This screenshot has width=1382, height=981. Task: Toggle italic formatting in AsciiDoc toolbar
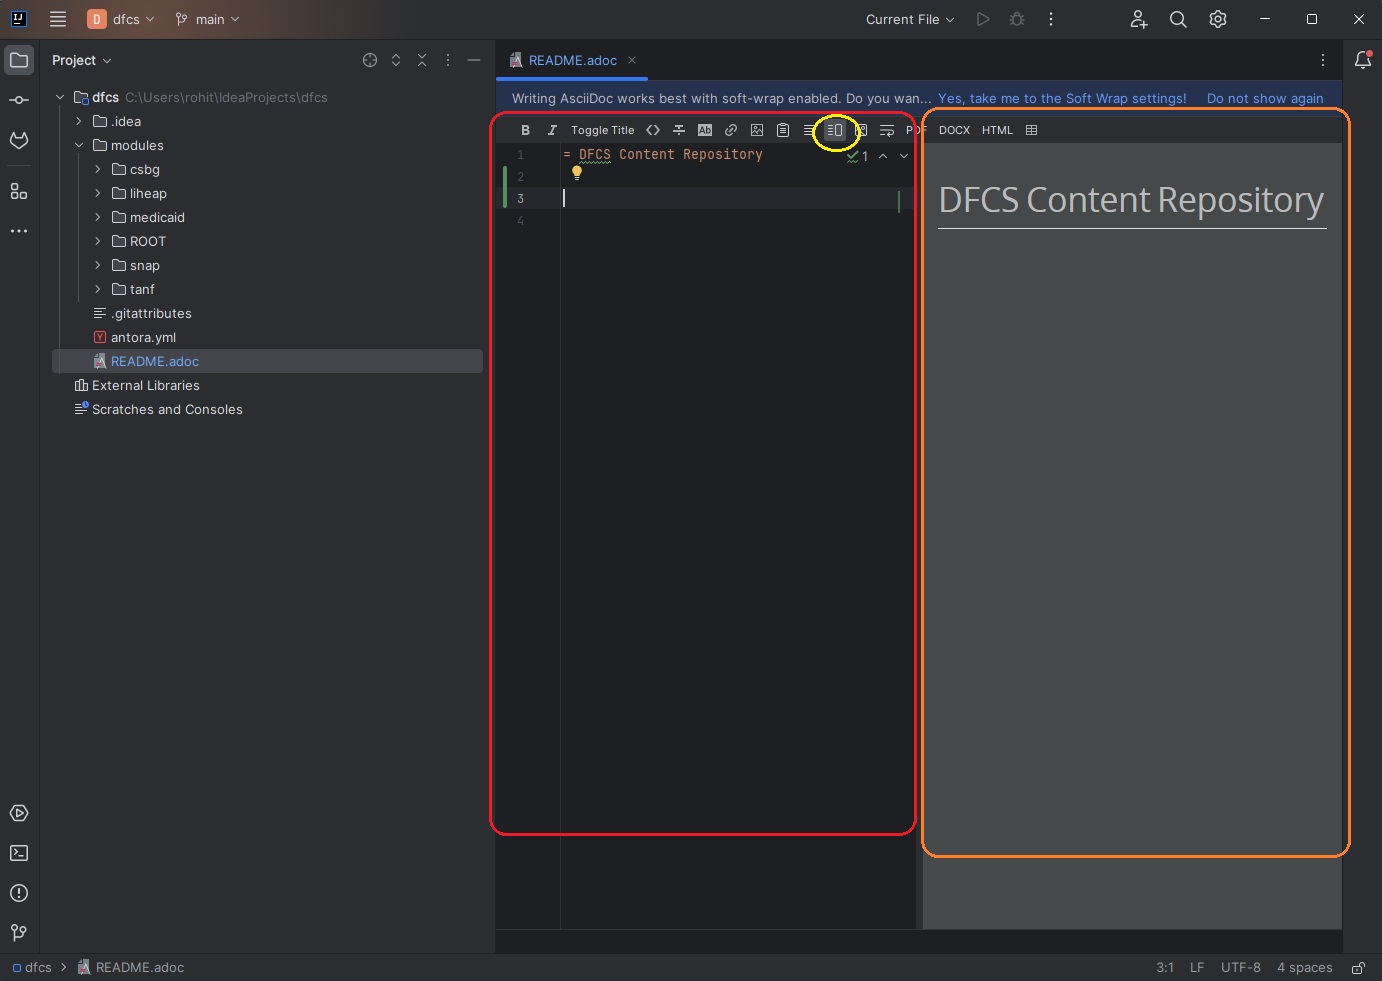(551, 130)
